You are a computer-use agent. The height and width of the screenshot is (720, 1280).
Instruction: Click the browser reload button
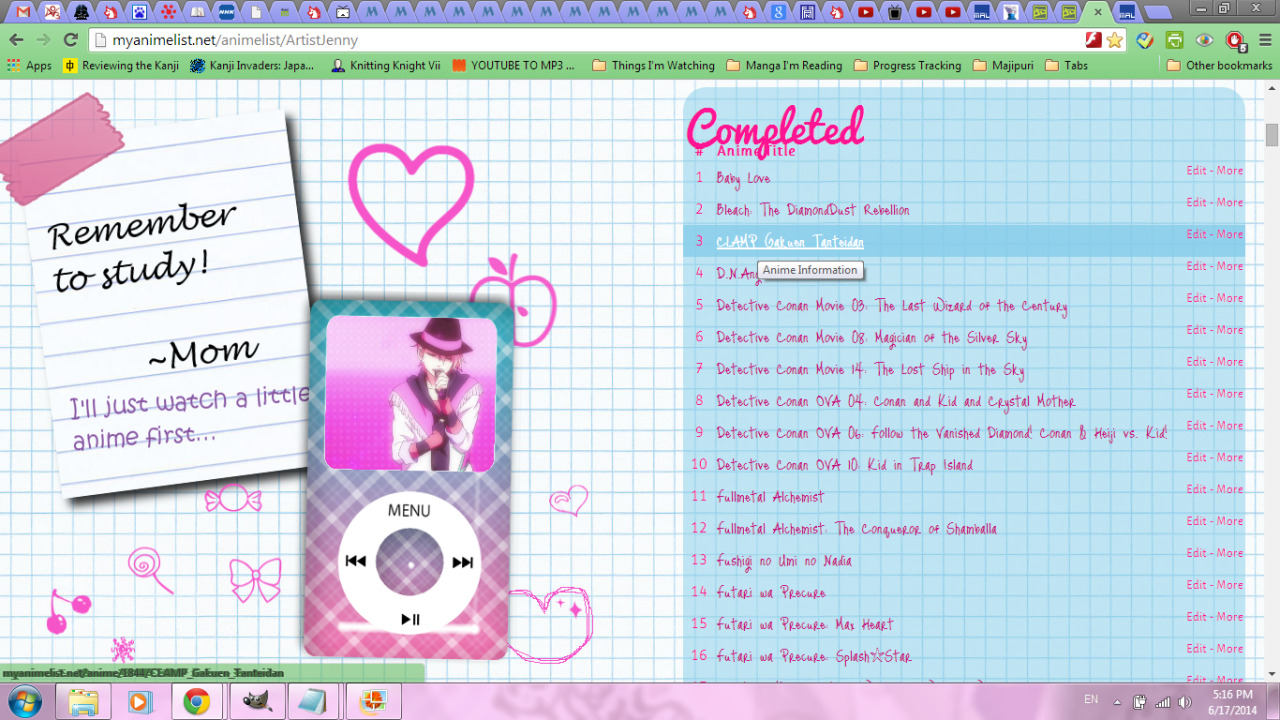click(70, 40)
